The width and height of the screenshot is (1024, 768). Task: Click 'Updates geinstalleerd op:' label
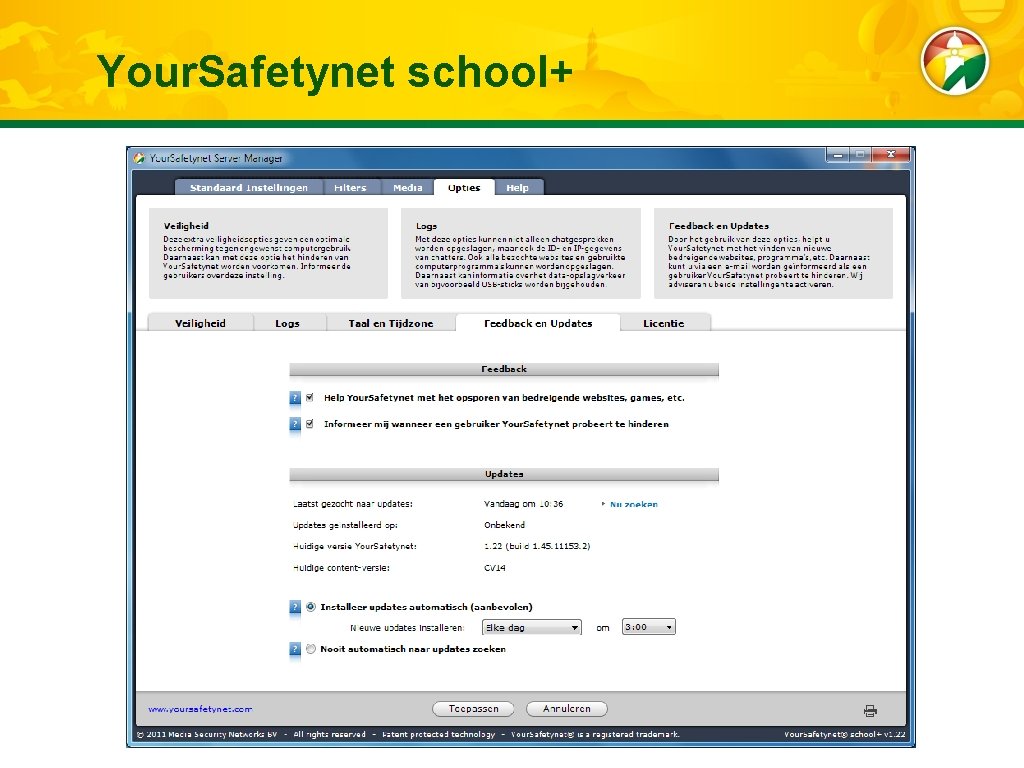coord(345,525)
